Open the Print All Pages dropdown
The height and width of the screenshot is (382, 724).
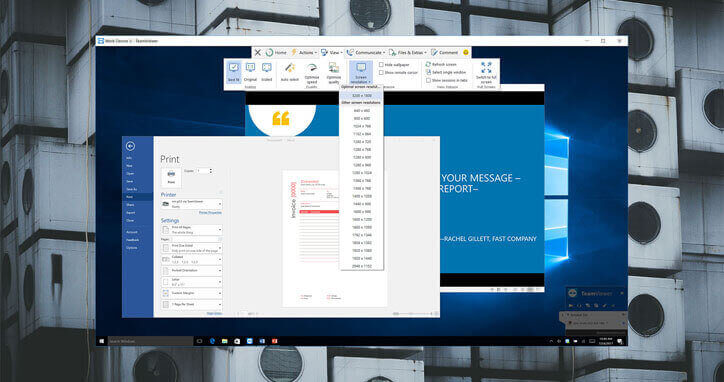pos(192,230)
